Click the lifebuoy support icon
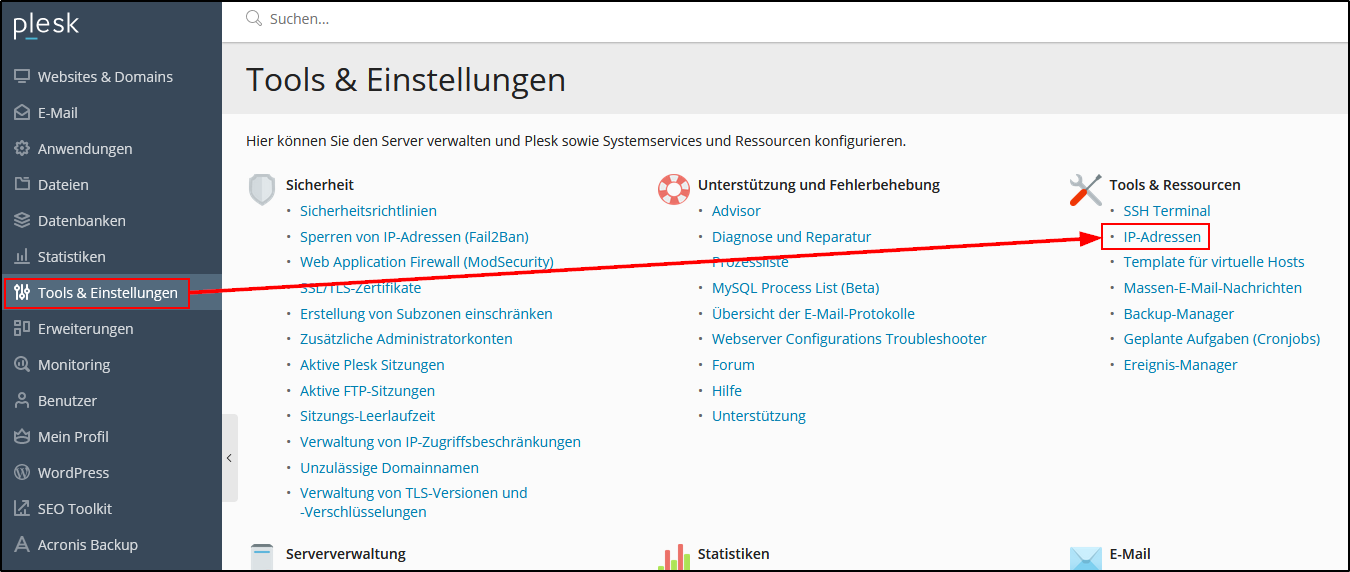1350x572 pixels. [x=674, y=189]
